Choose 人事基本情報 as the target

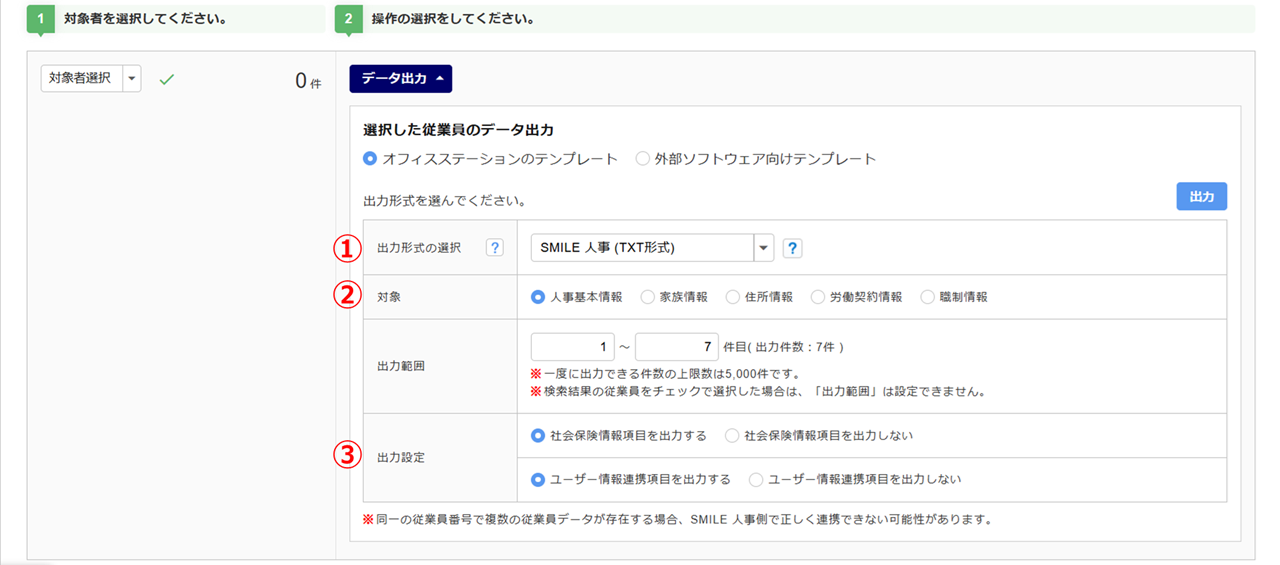pyautogui.click(x=539, y=297)
